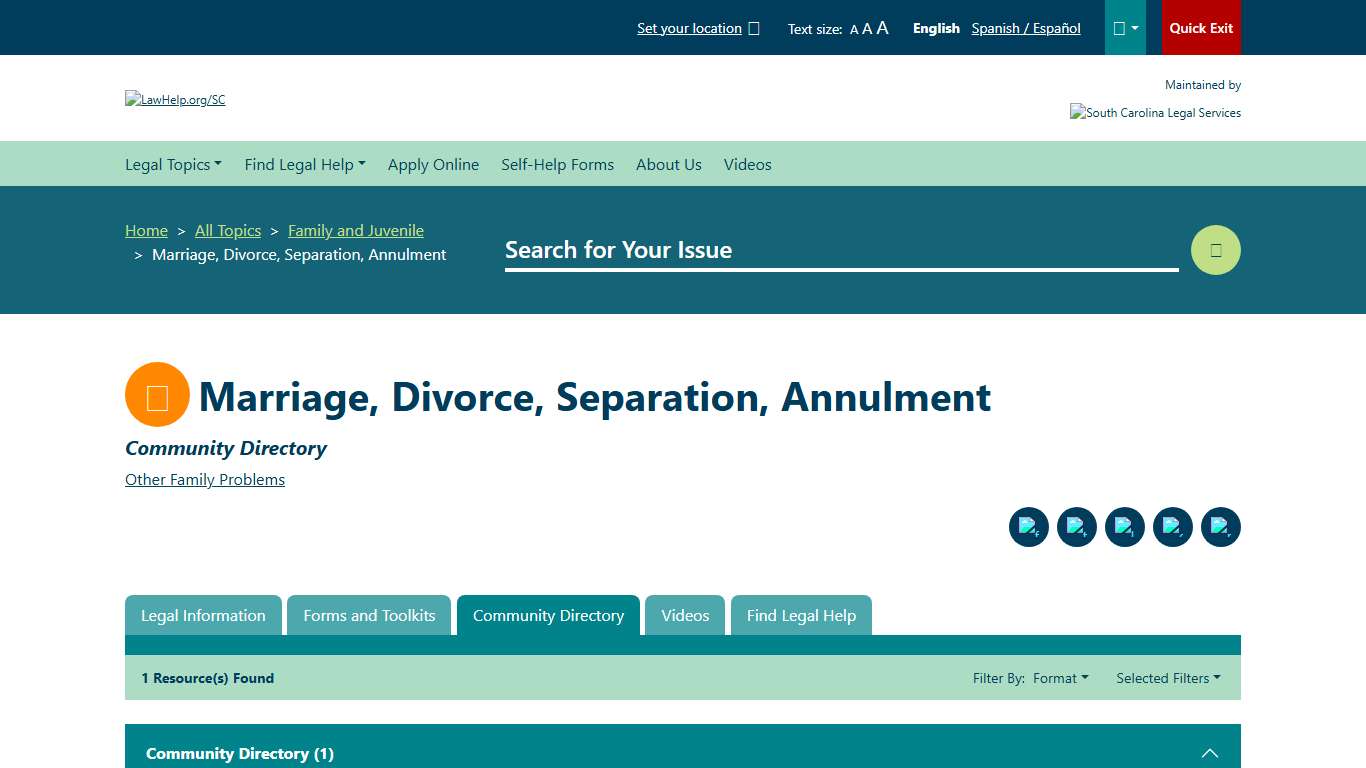
Task: Click the orange topic icon beside the page title
Action: (156, 394)
